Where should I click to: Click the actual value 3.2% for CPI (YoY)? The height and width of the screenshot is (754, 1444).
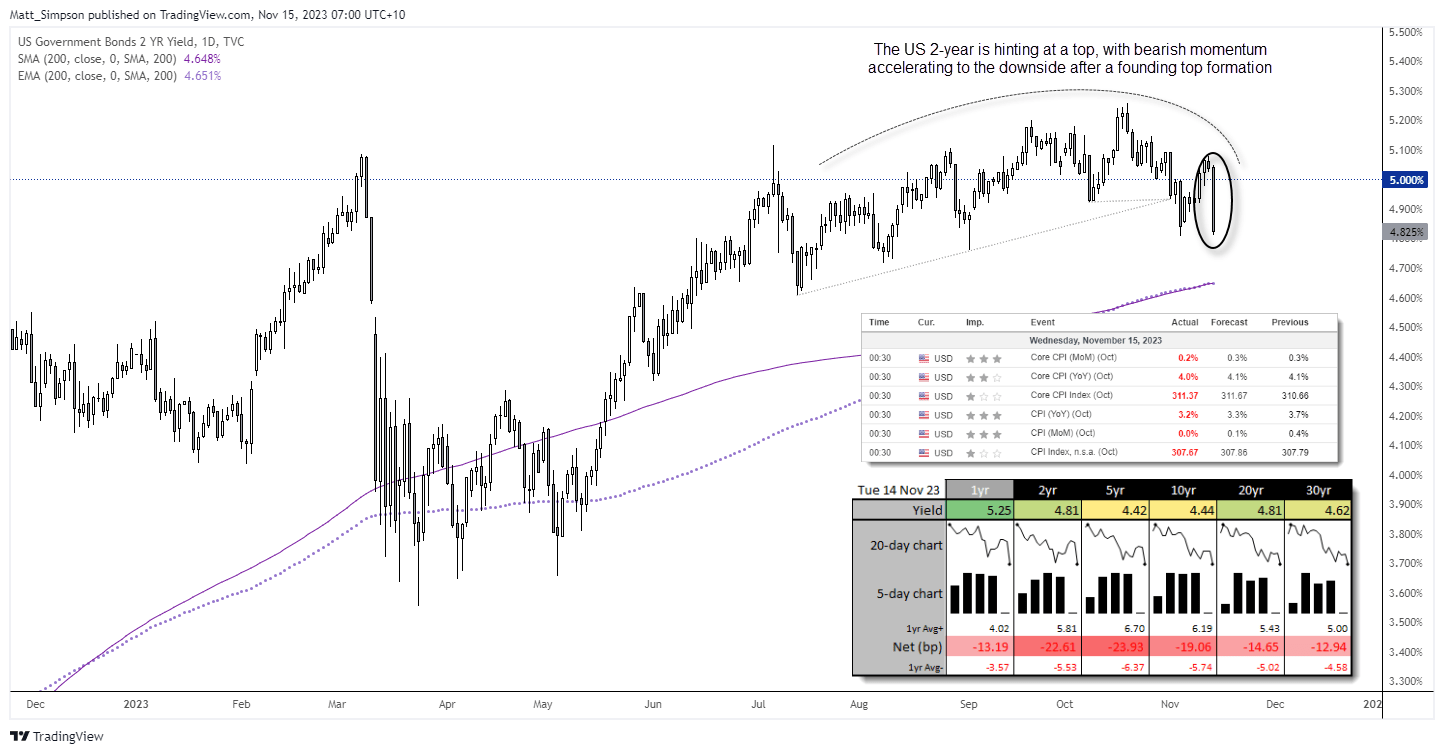tap(1188, 414)
